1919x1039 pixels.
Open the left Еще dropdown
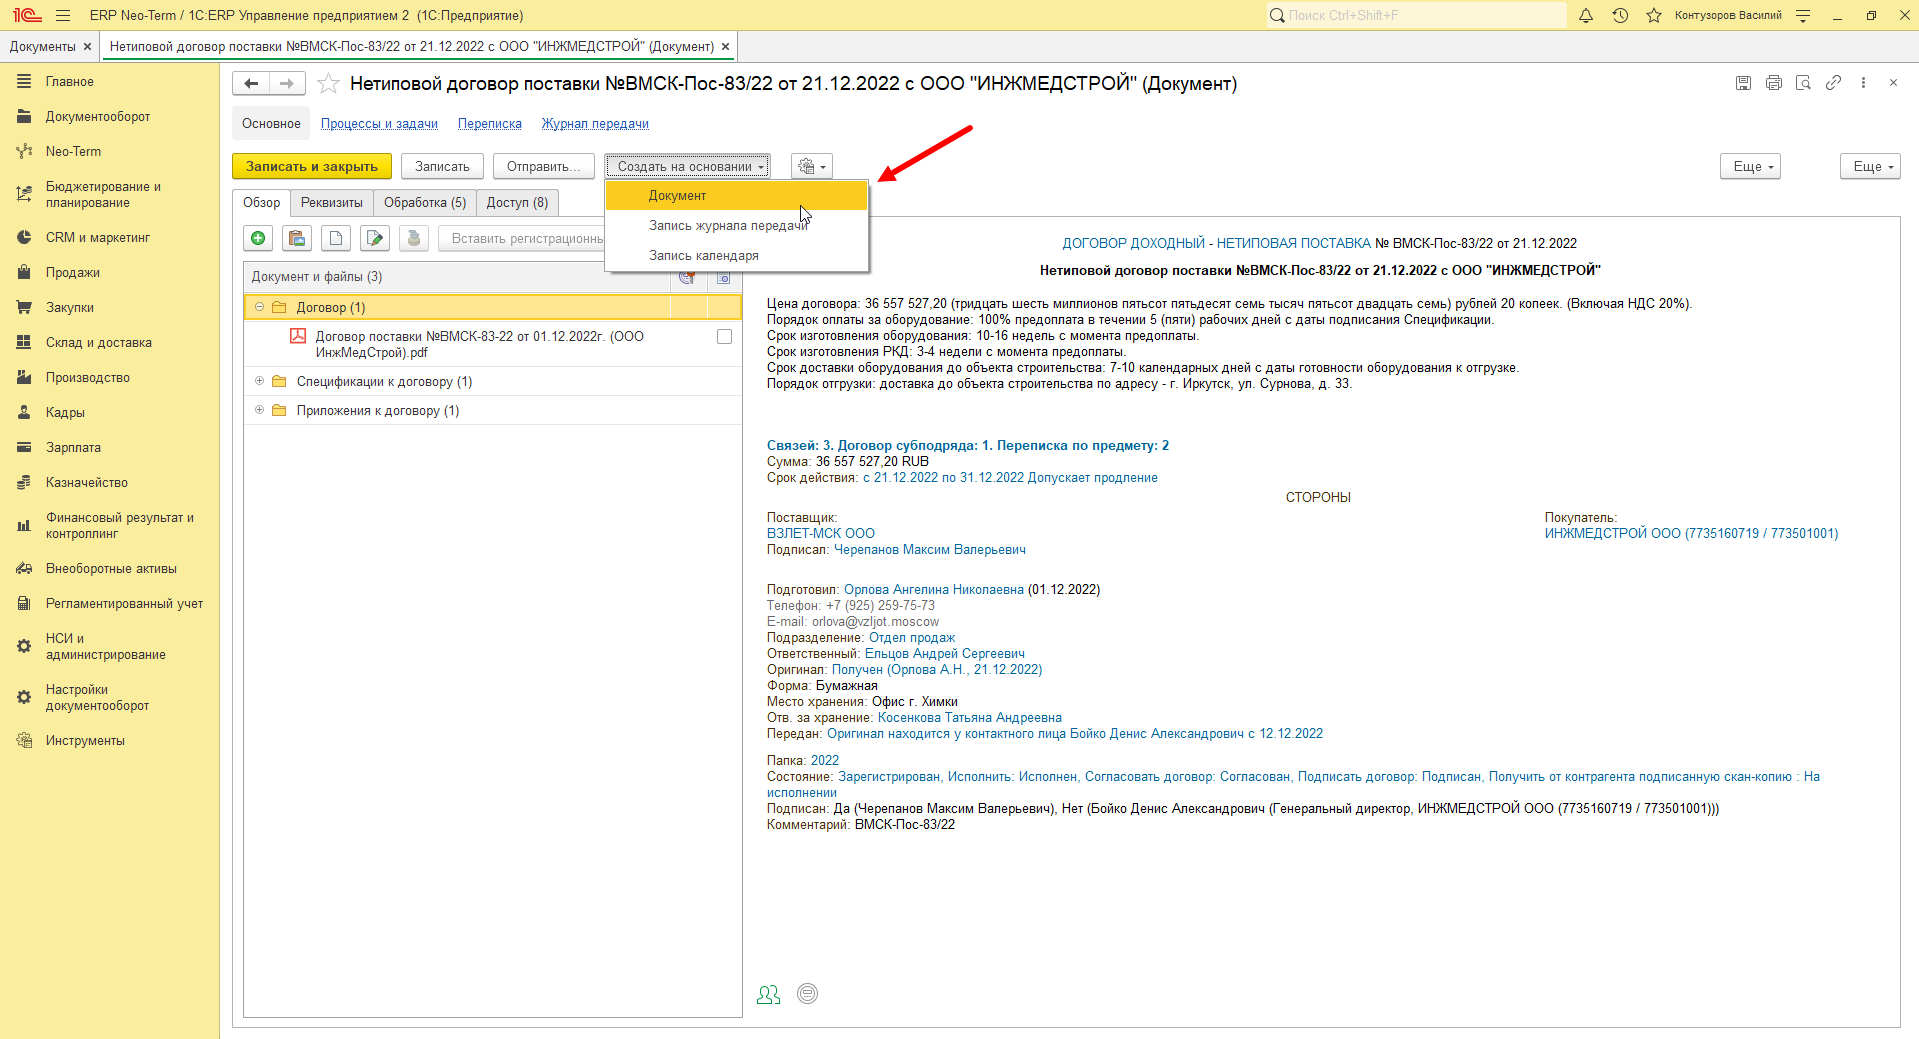point(1750,166)
